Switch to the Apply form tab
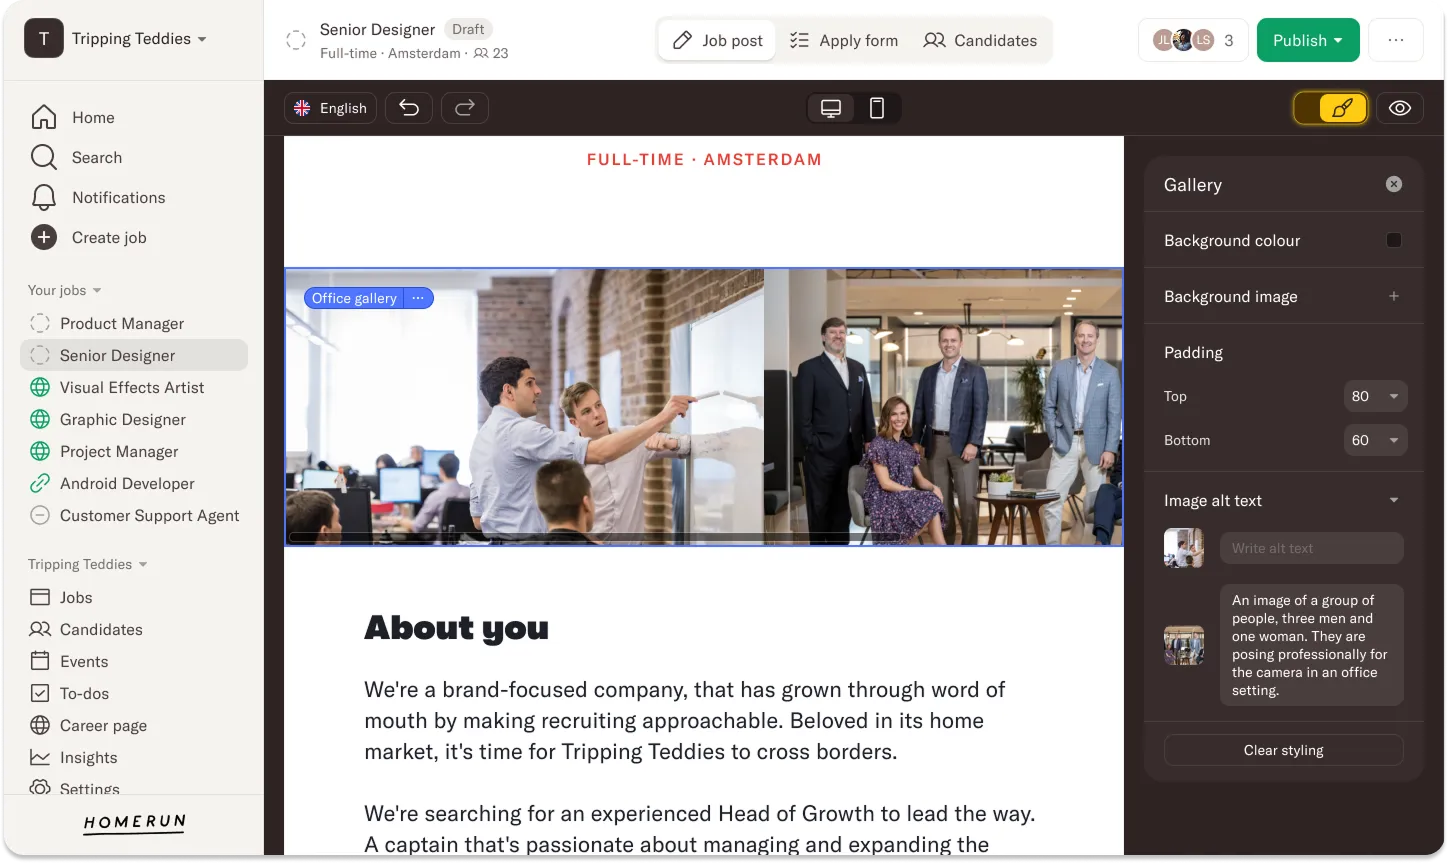Screen dimensions: 1449x863 coord(844,40)
